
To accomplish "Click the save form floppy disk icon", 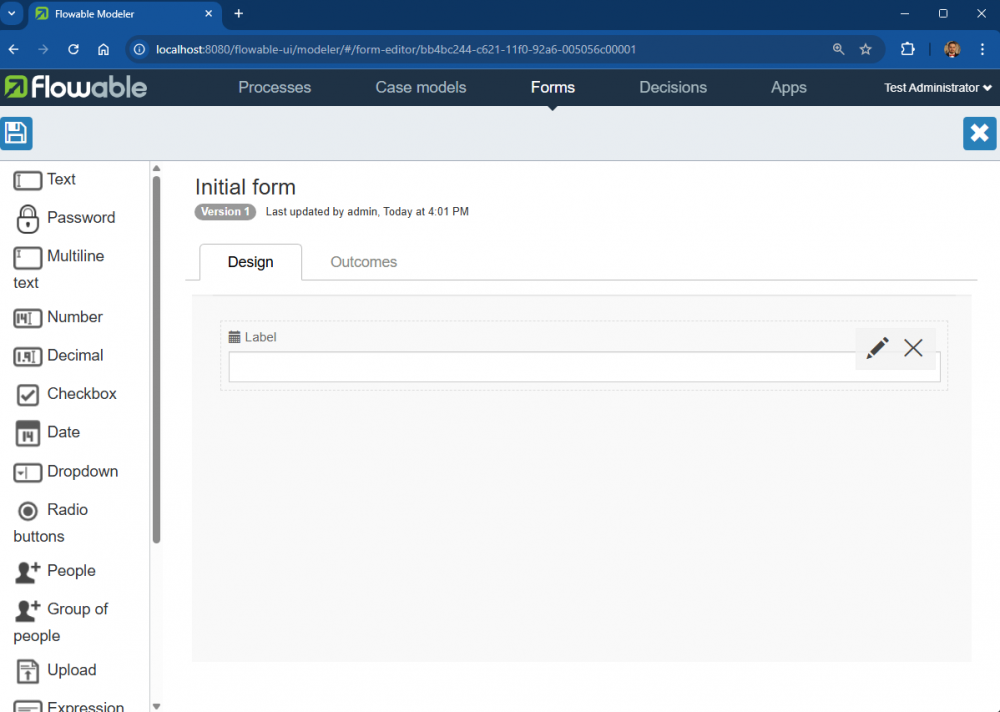I will (16, 133).
